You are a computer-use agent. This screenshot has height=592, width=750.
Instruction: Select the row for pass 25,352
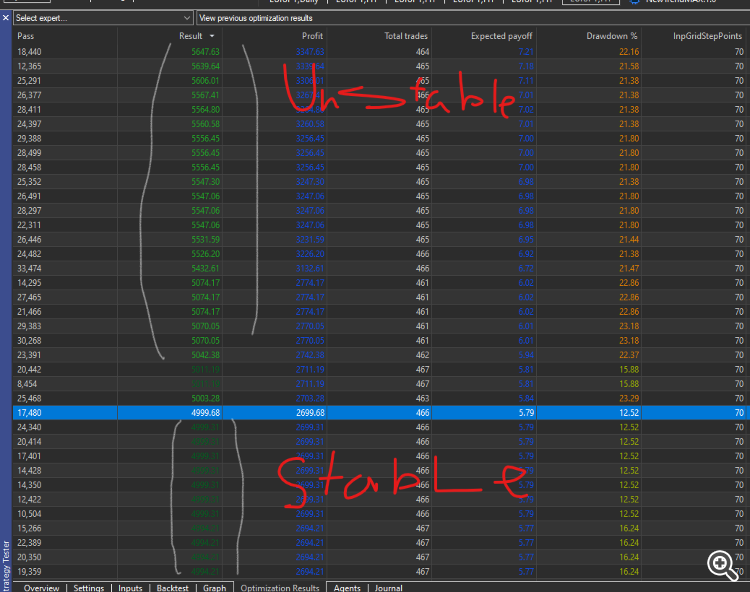point(381,182)
